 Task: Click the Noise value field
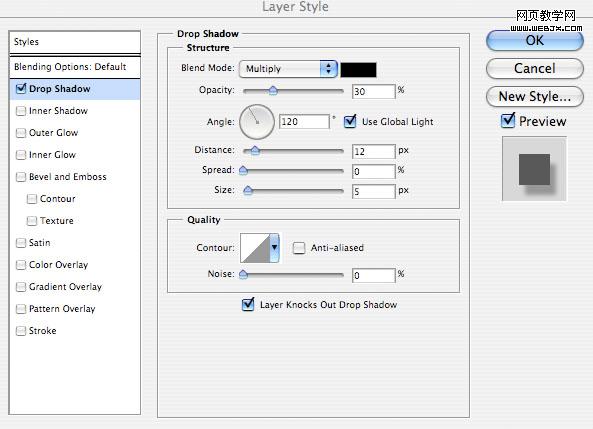coord(373,275)
